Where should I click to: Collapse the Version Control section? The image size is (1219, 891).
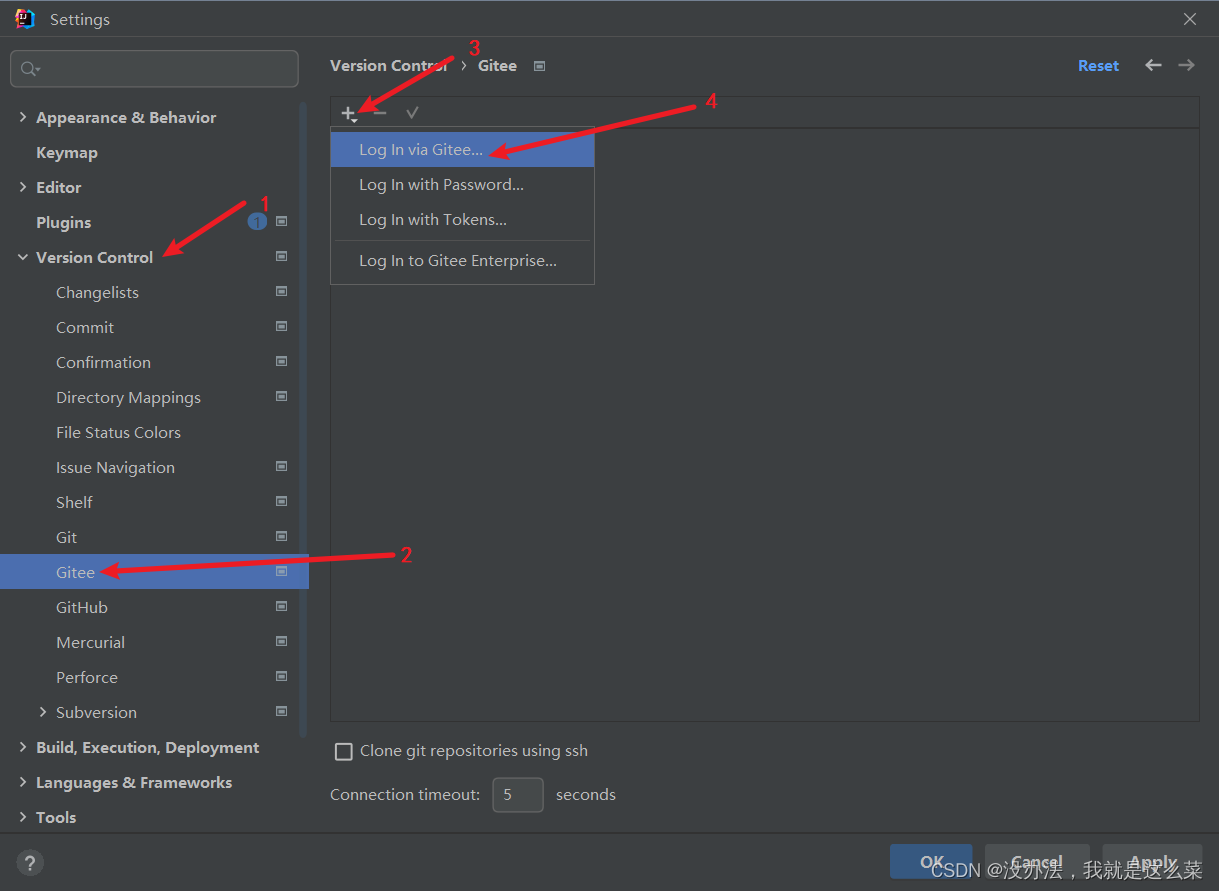click(x=23, y=257)
